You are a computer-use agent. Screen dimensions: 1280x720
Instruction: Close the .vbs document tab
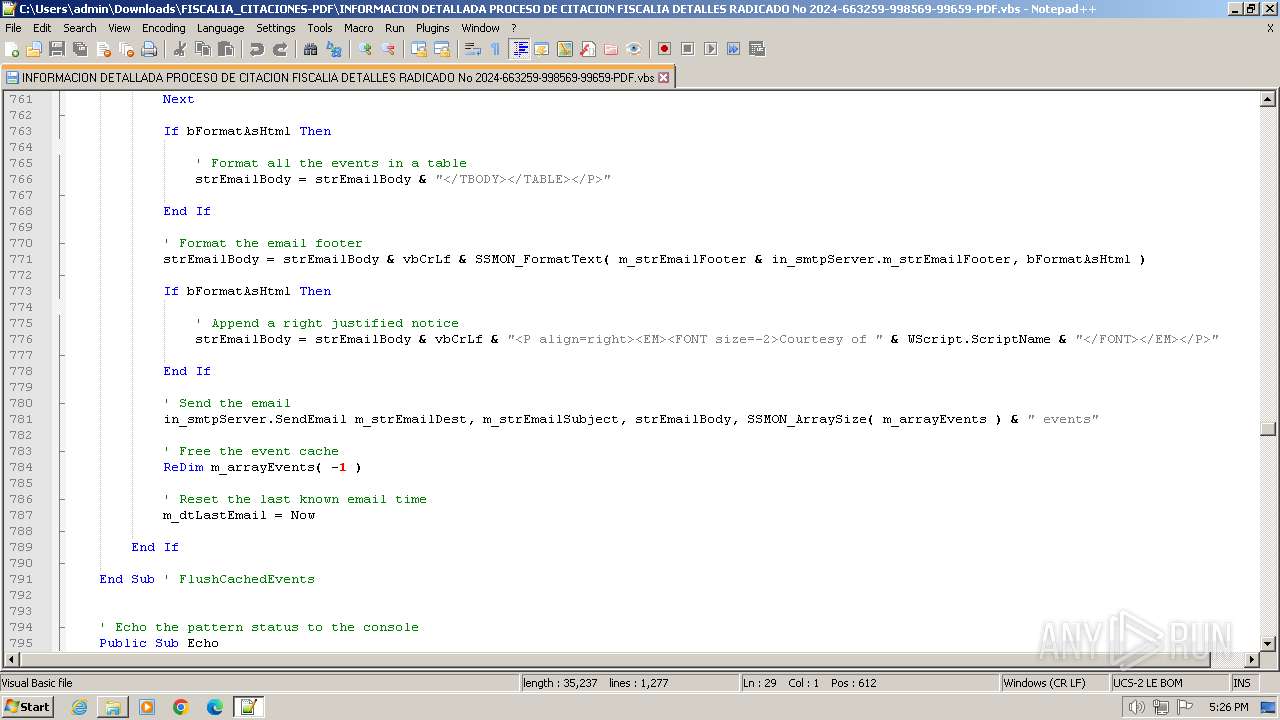[663, 77]
